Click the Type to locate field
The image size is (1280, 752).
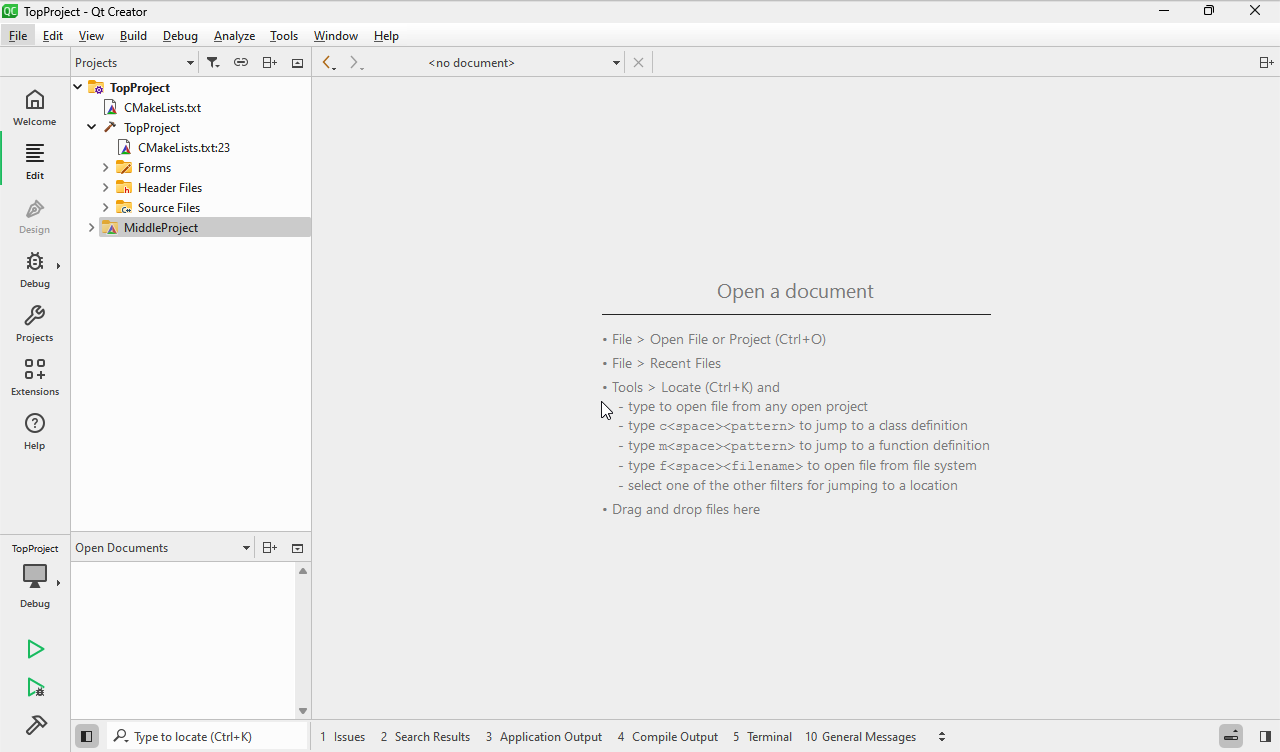click(x=215, y=737)
